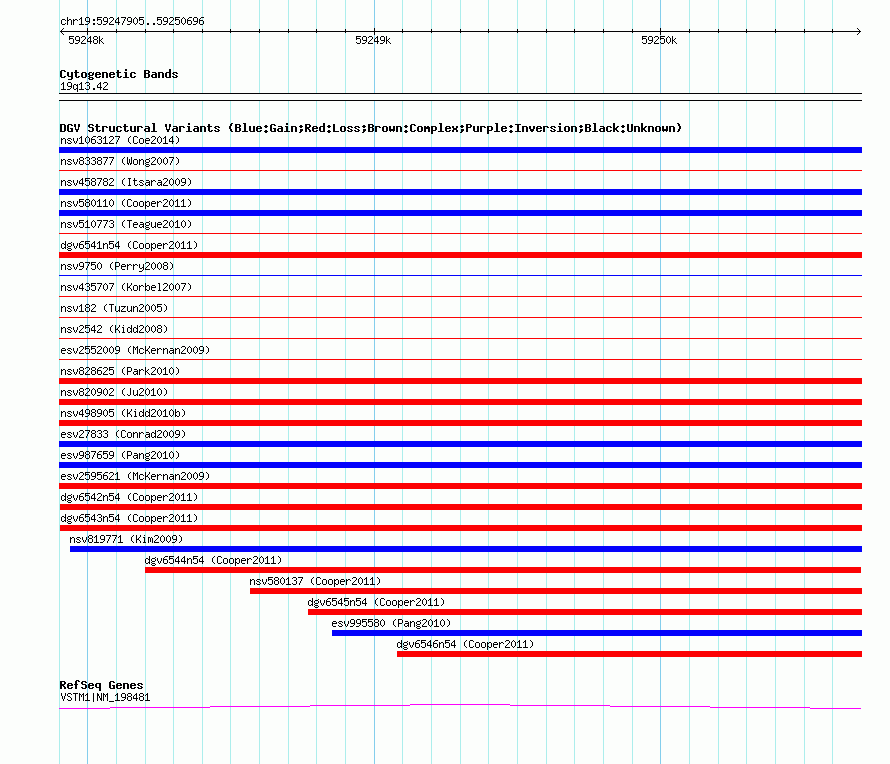Click the red bar under dgv6541n54
This screenshot has width=890, height=764.
[460, 255]
